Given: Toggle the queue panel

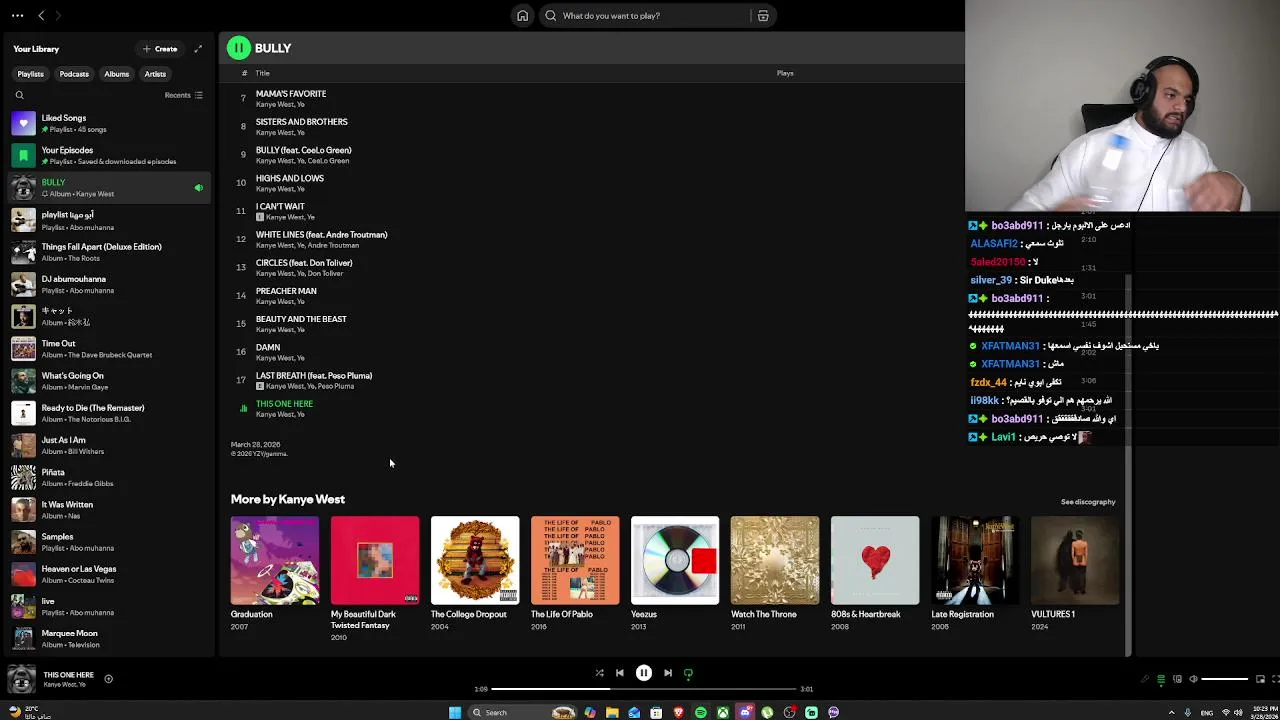Looking at the screenshot, I should 1161,679.
